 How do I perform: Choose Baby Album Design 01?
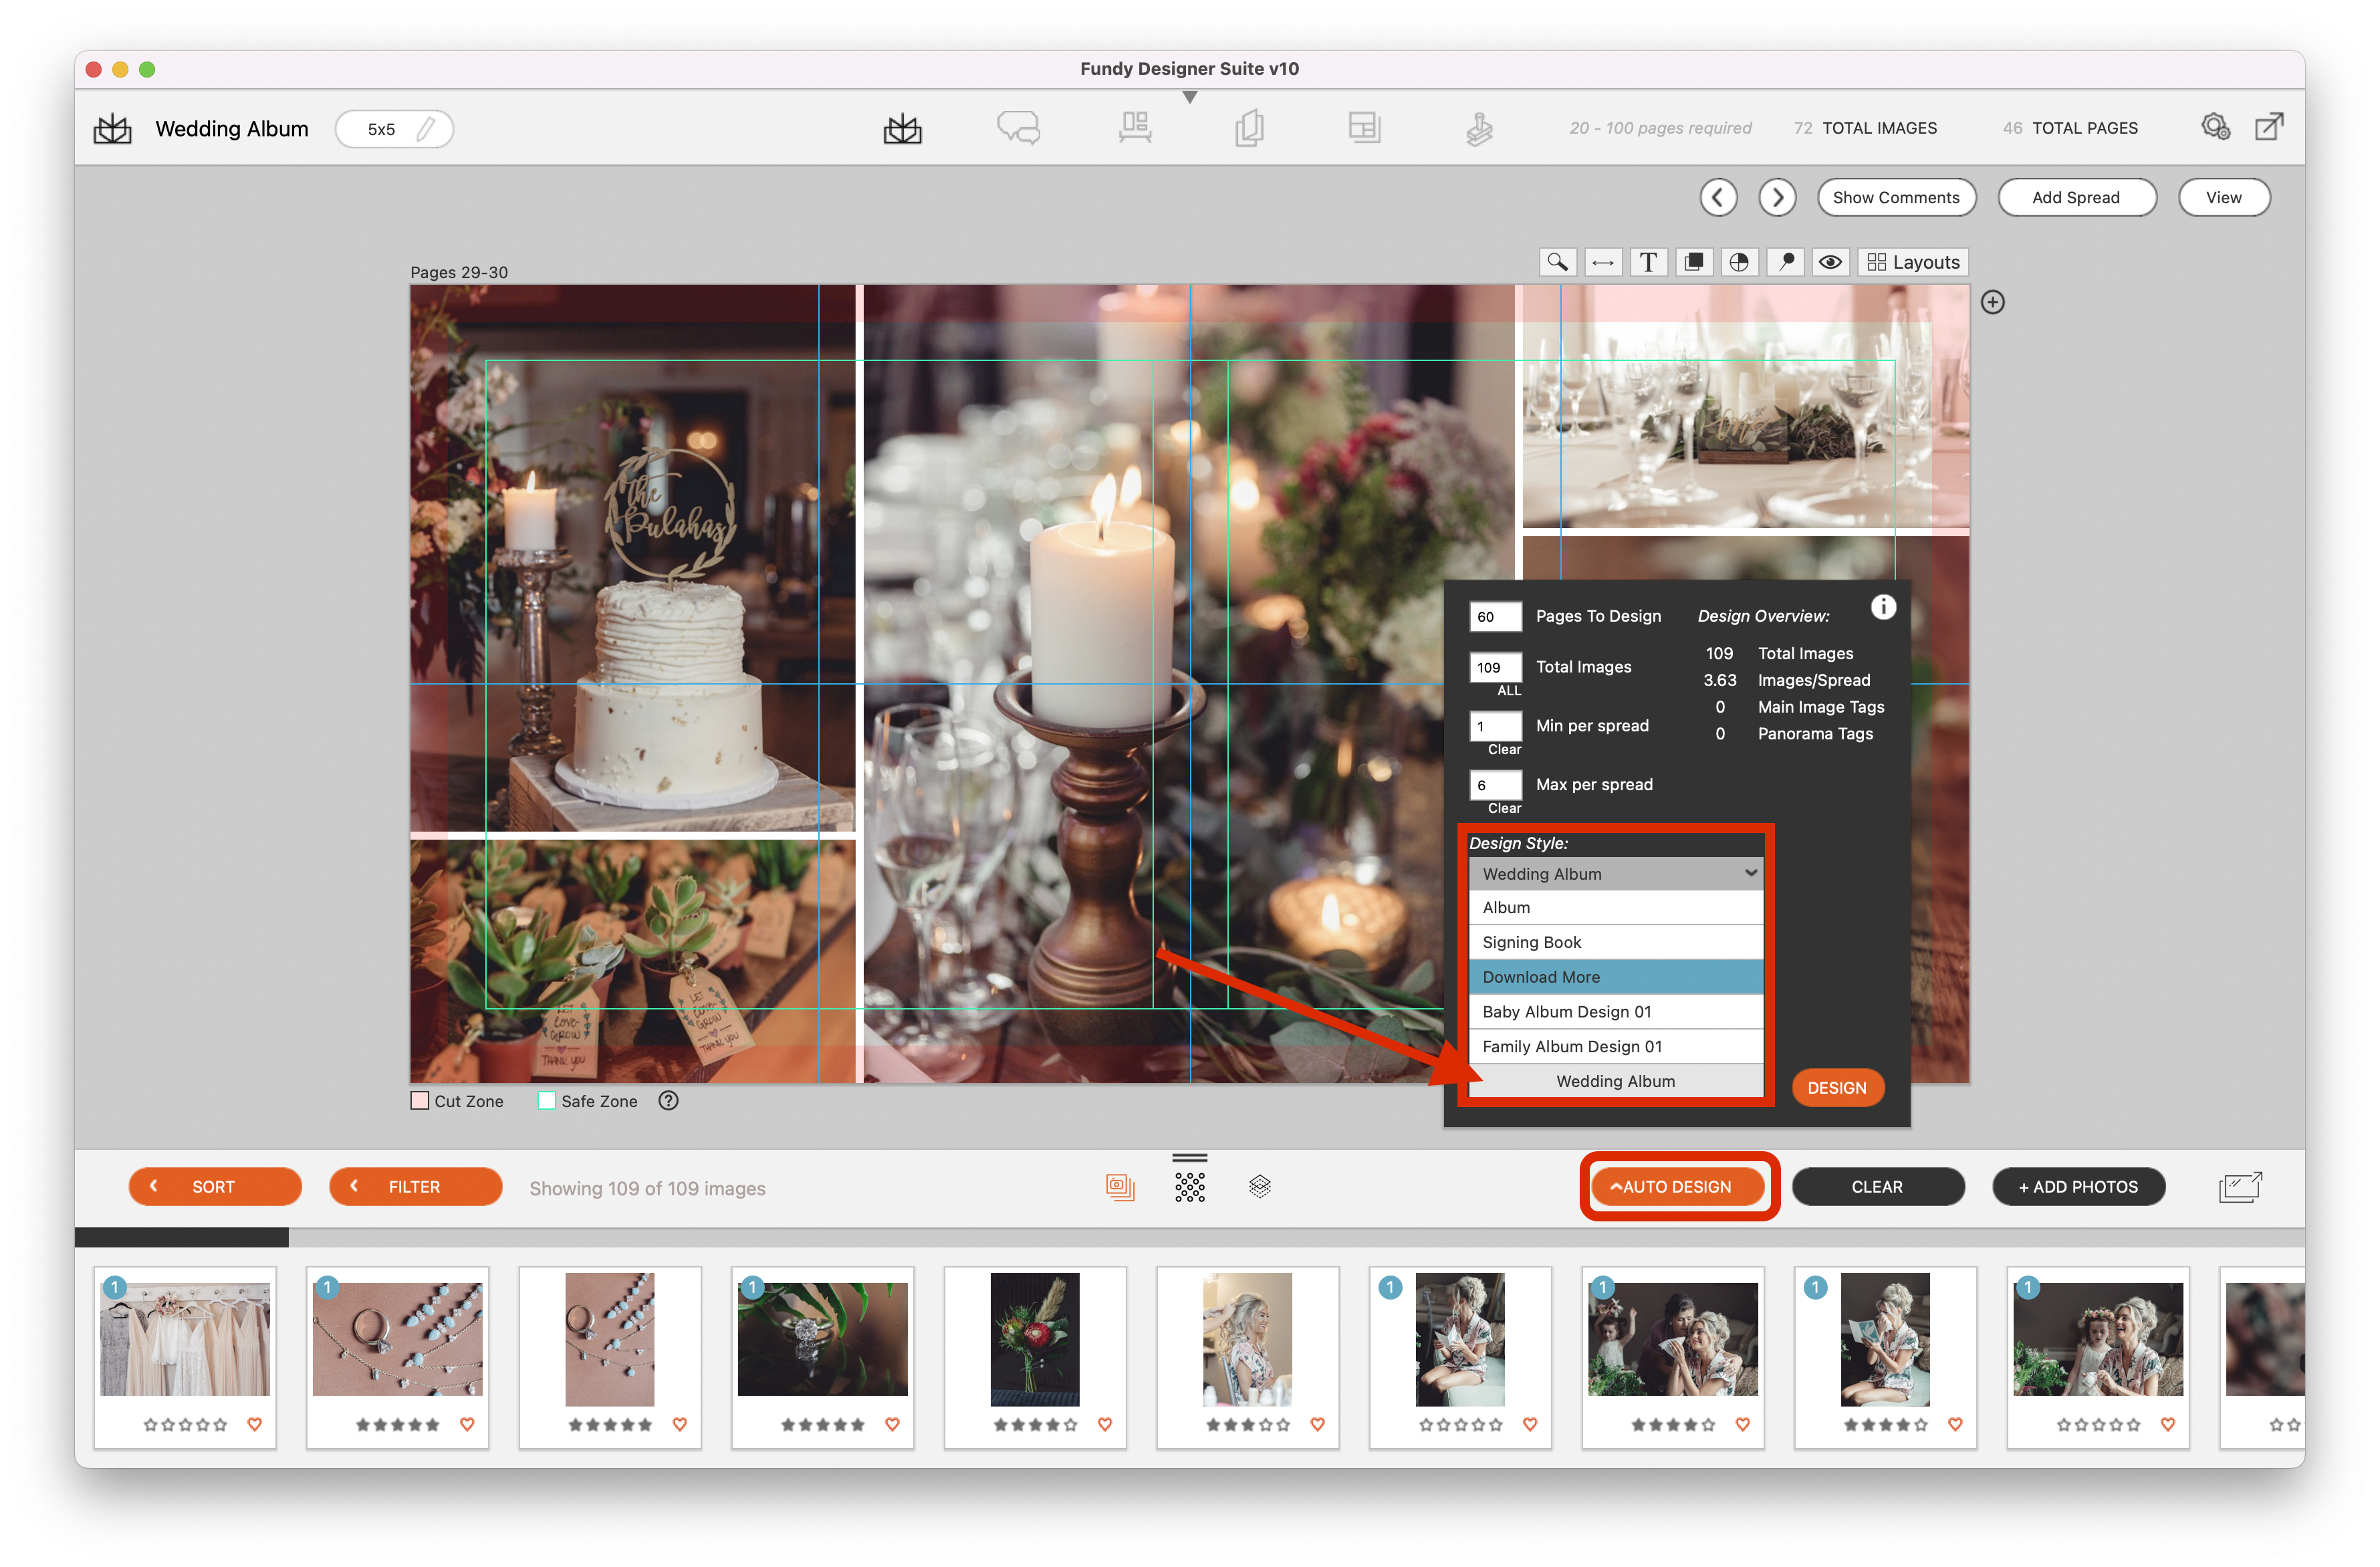coord(1615,1011)
